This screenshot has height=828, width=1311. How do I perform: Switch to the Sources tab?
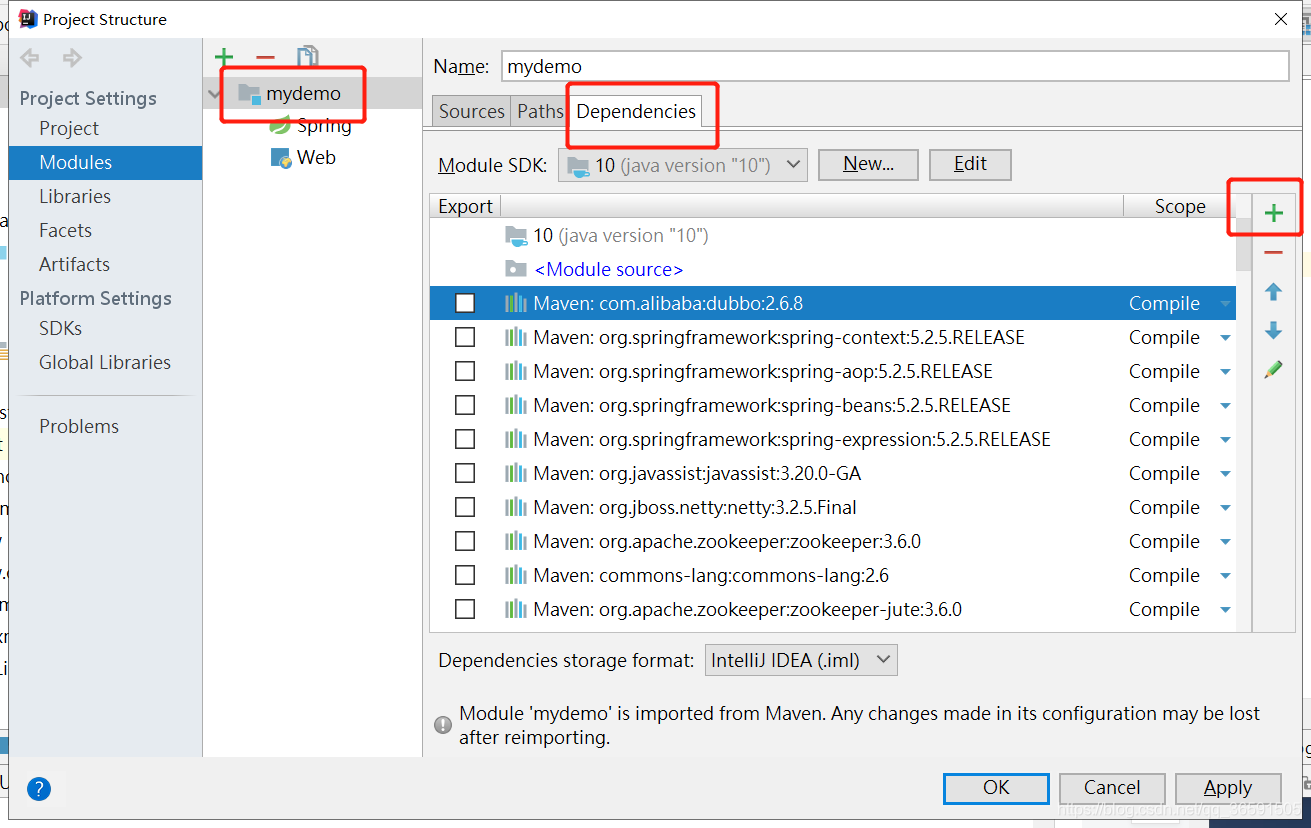pyautogui.click(x=472, y=111)
